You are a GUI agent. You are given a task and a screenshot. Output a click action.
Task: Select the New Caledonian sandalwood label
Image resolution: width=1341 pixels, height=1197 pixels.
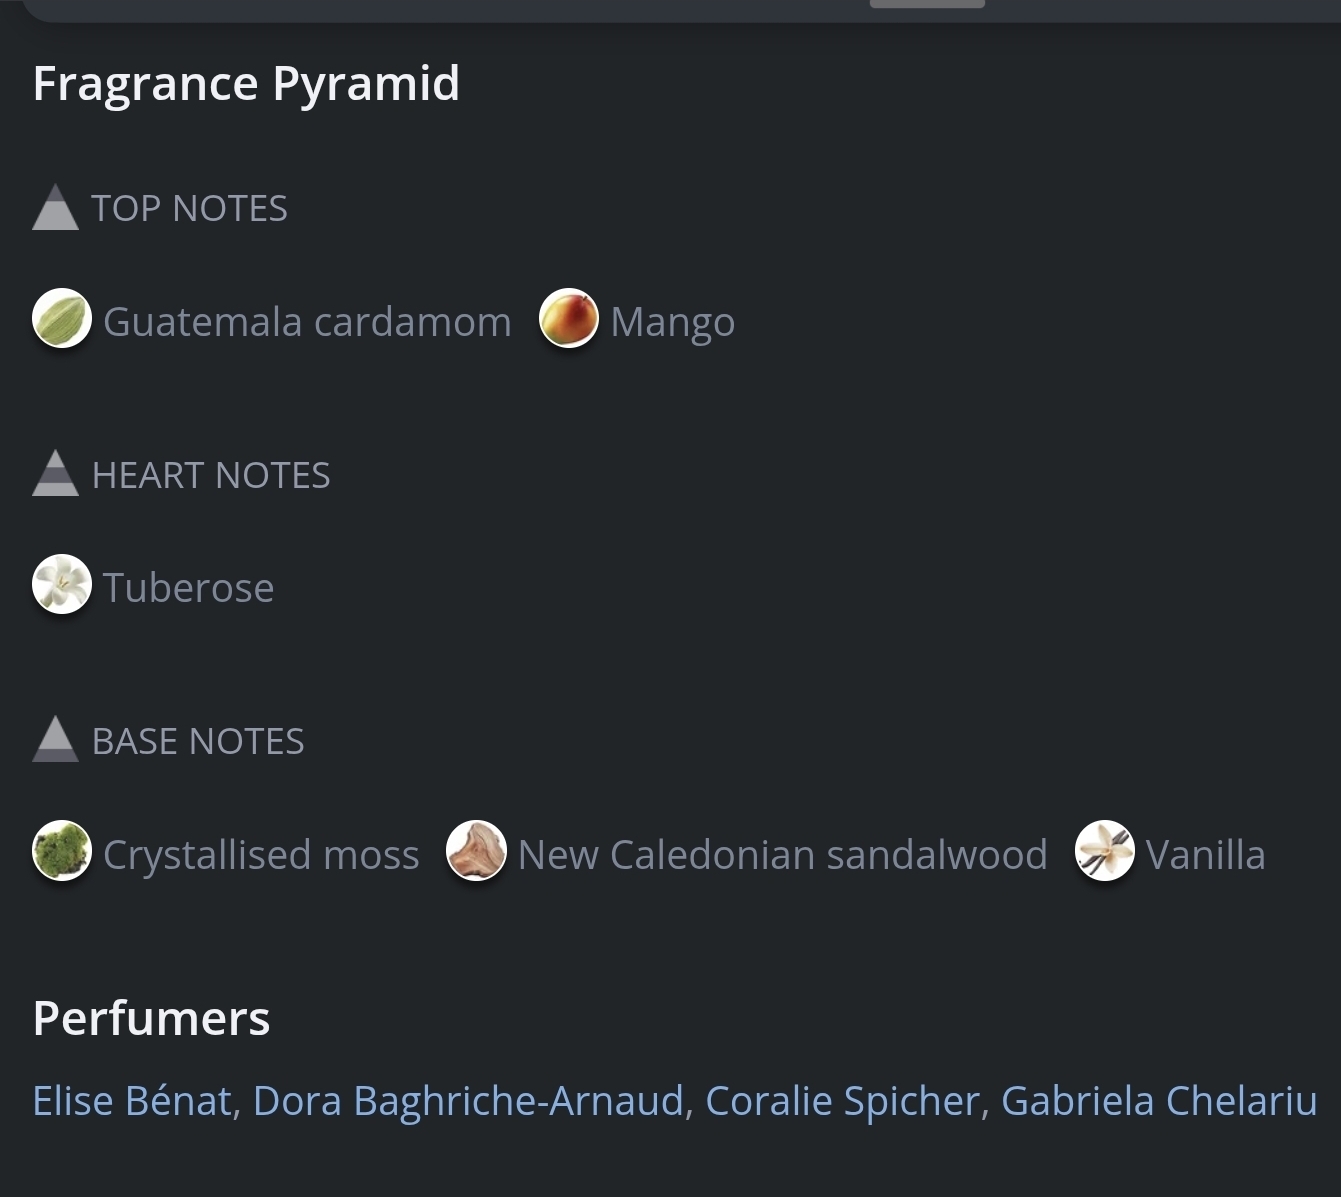(x=782, y=855)
